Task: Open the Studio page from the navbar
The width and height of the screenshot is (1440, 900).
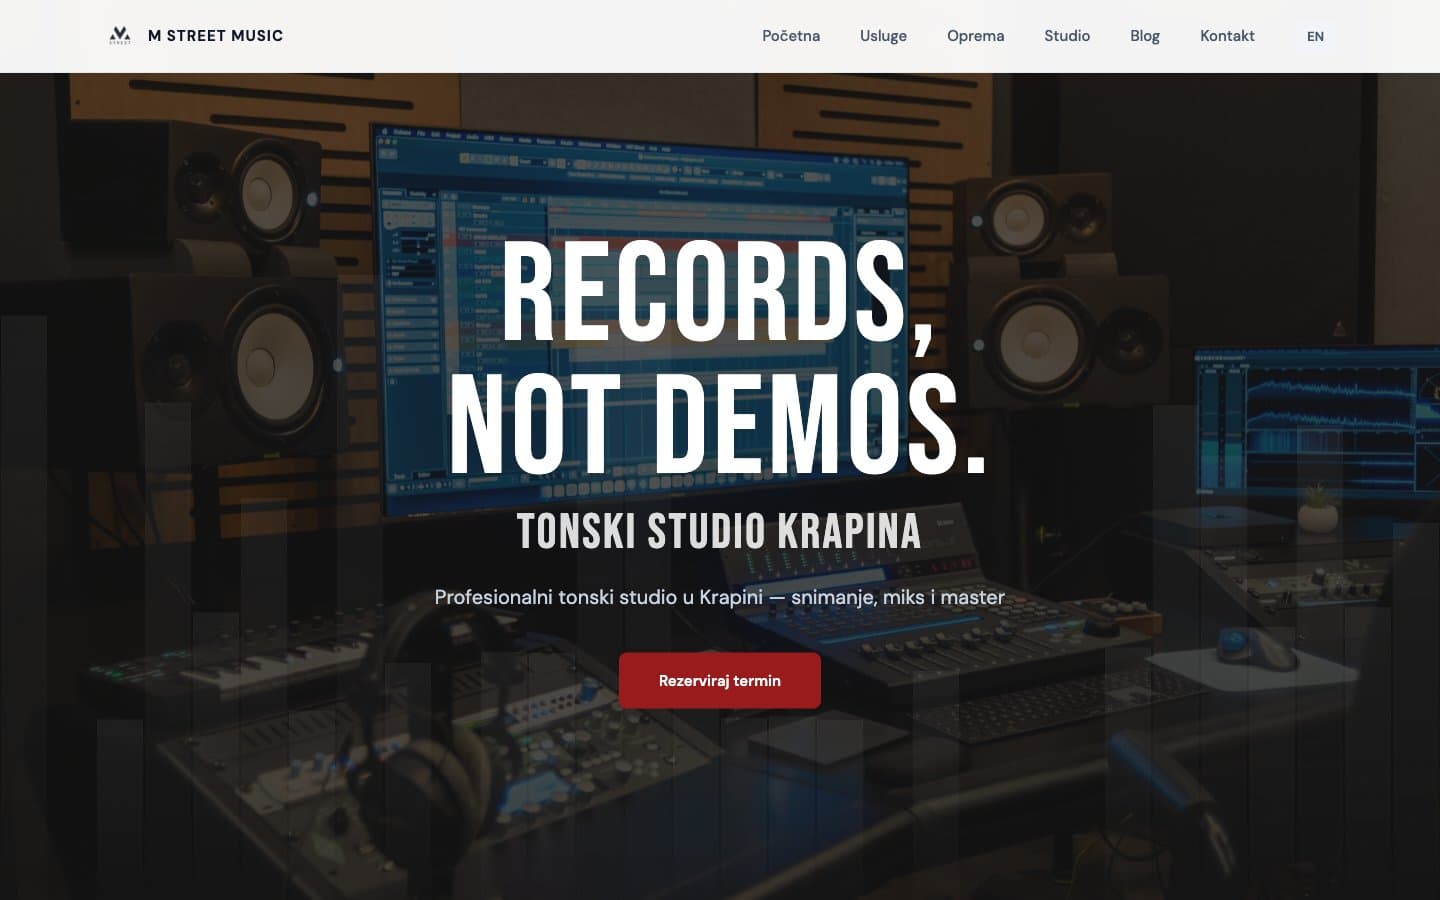Action: 1066,36
